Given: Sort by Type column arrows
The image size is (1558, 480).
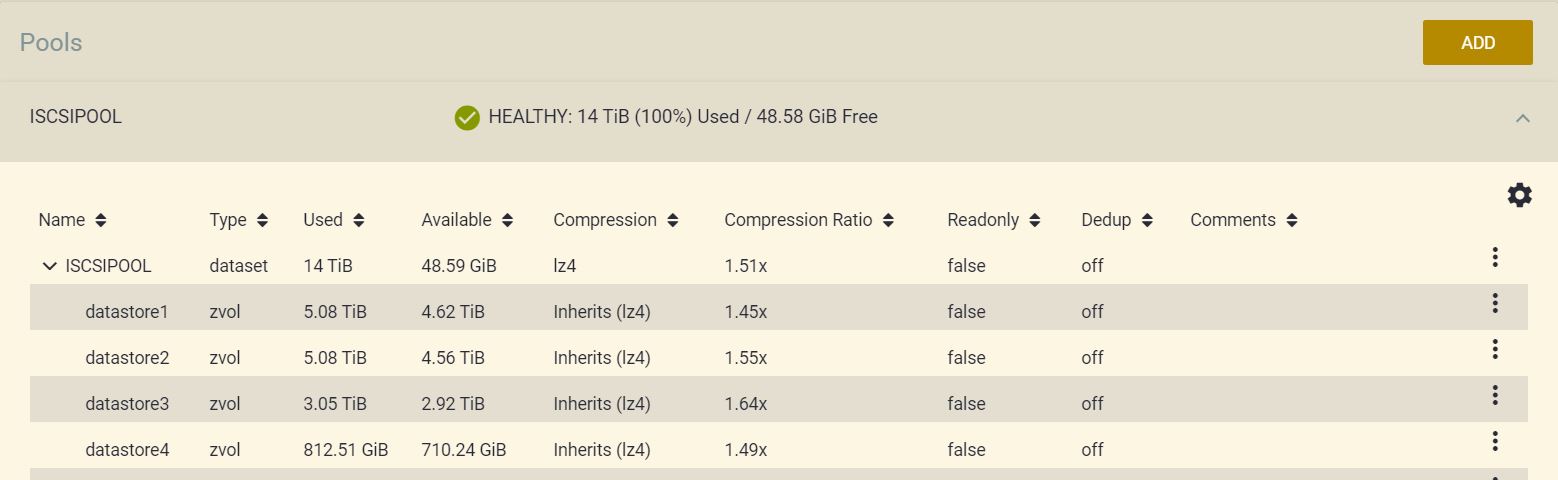Looking at the screenshot, I should pos(262,220).
